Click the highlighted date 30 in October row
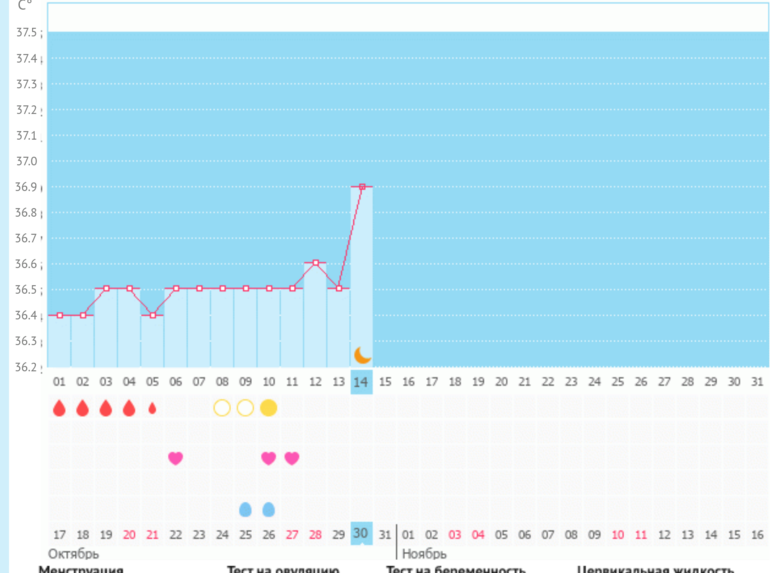This screenshot has width=770, height=573. click(362, 534)
